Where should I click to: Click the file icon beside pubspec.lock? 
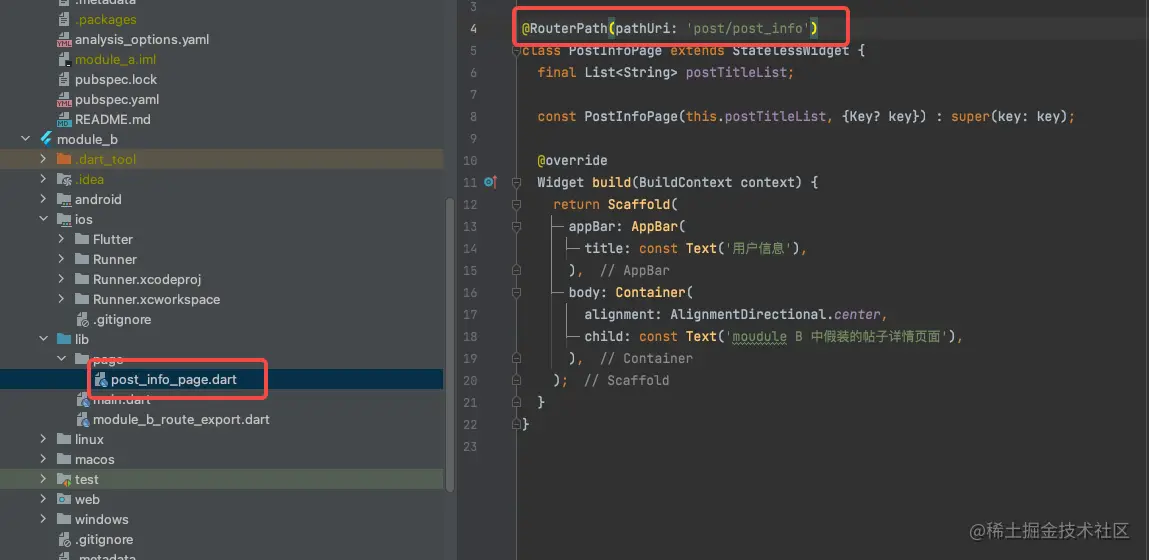[64, 79]
